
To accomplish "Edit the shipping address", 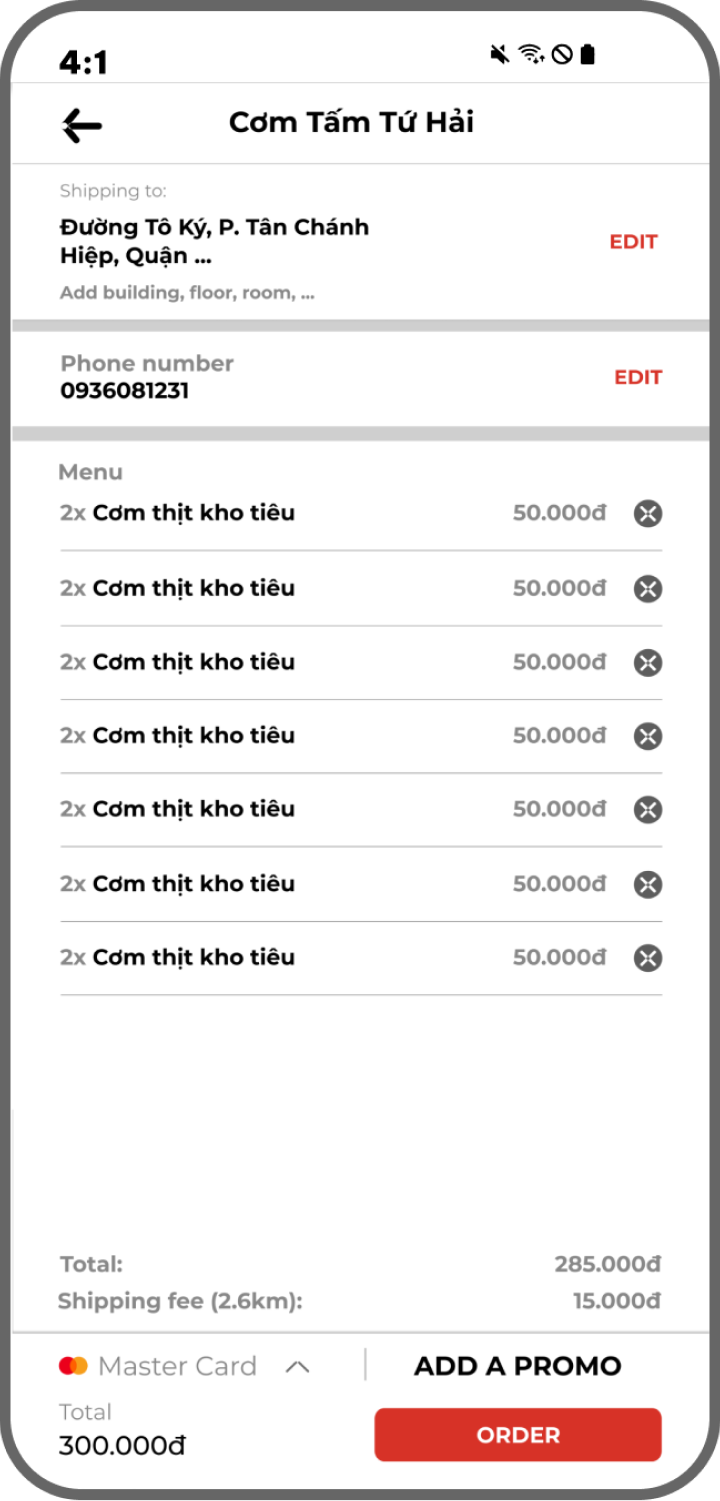I will pyautogui.click(x=633, y=242).
